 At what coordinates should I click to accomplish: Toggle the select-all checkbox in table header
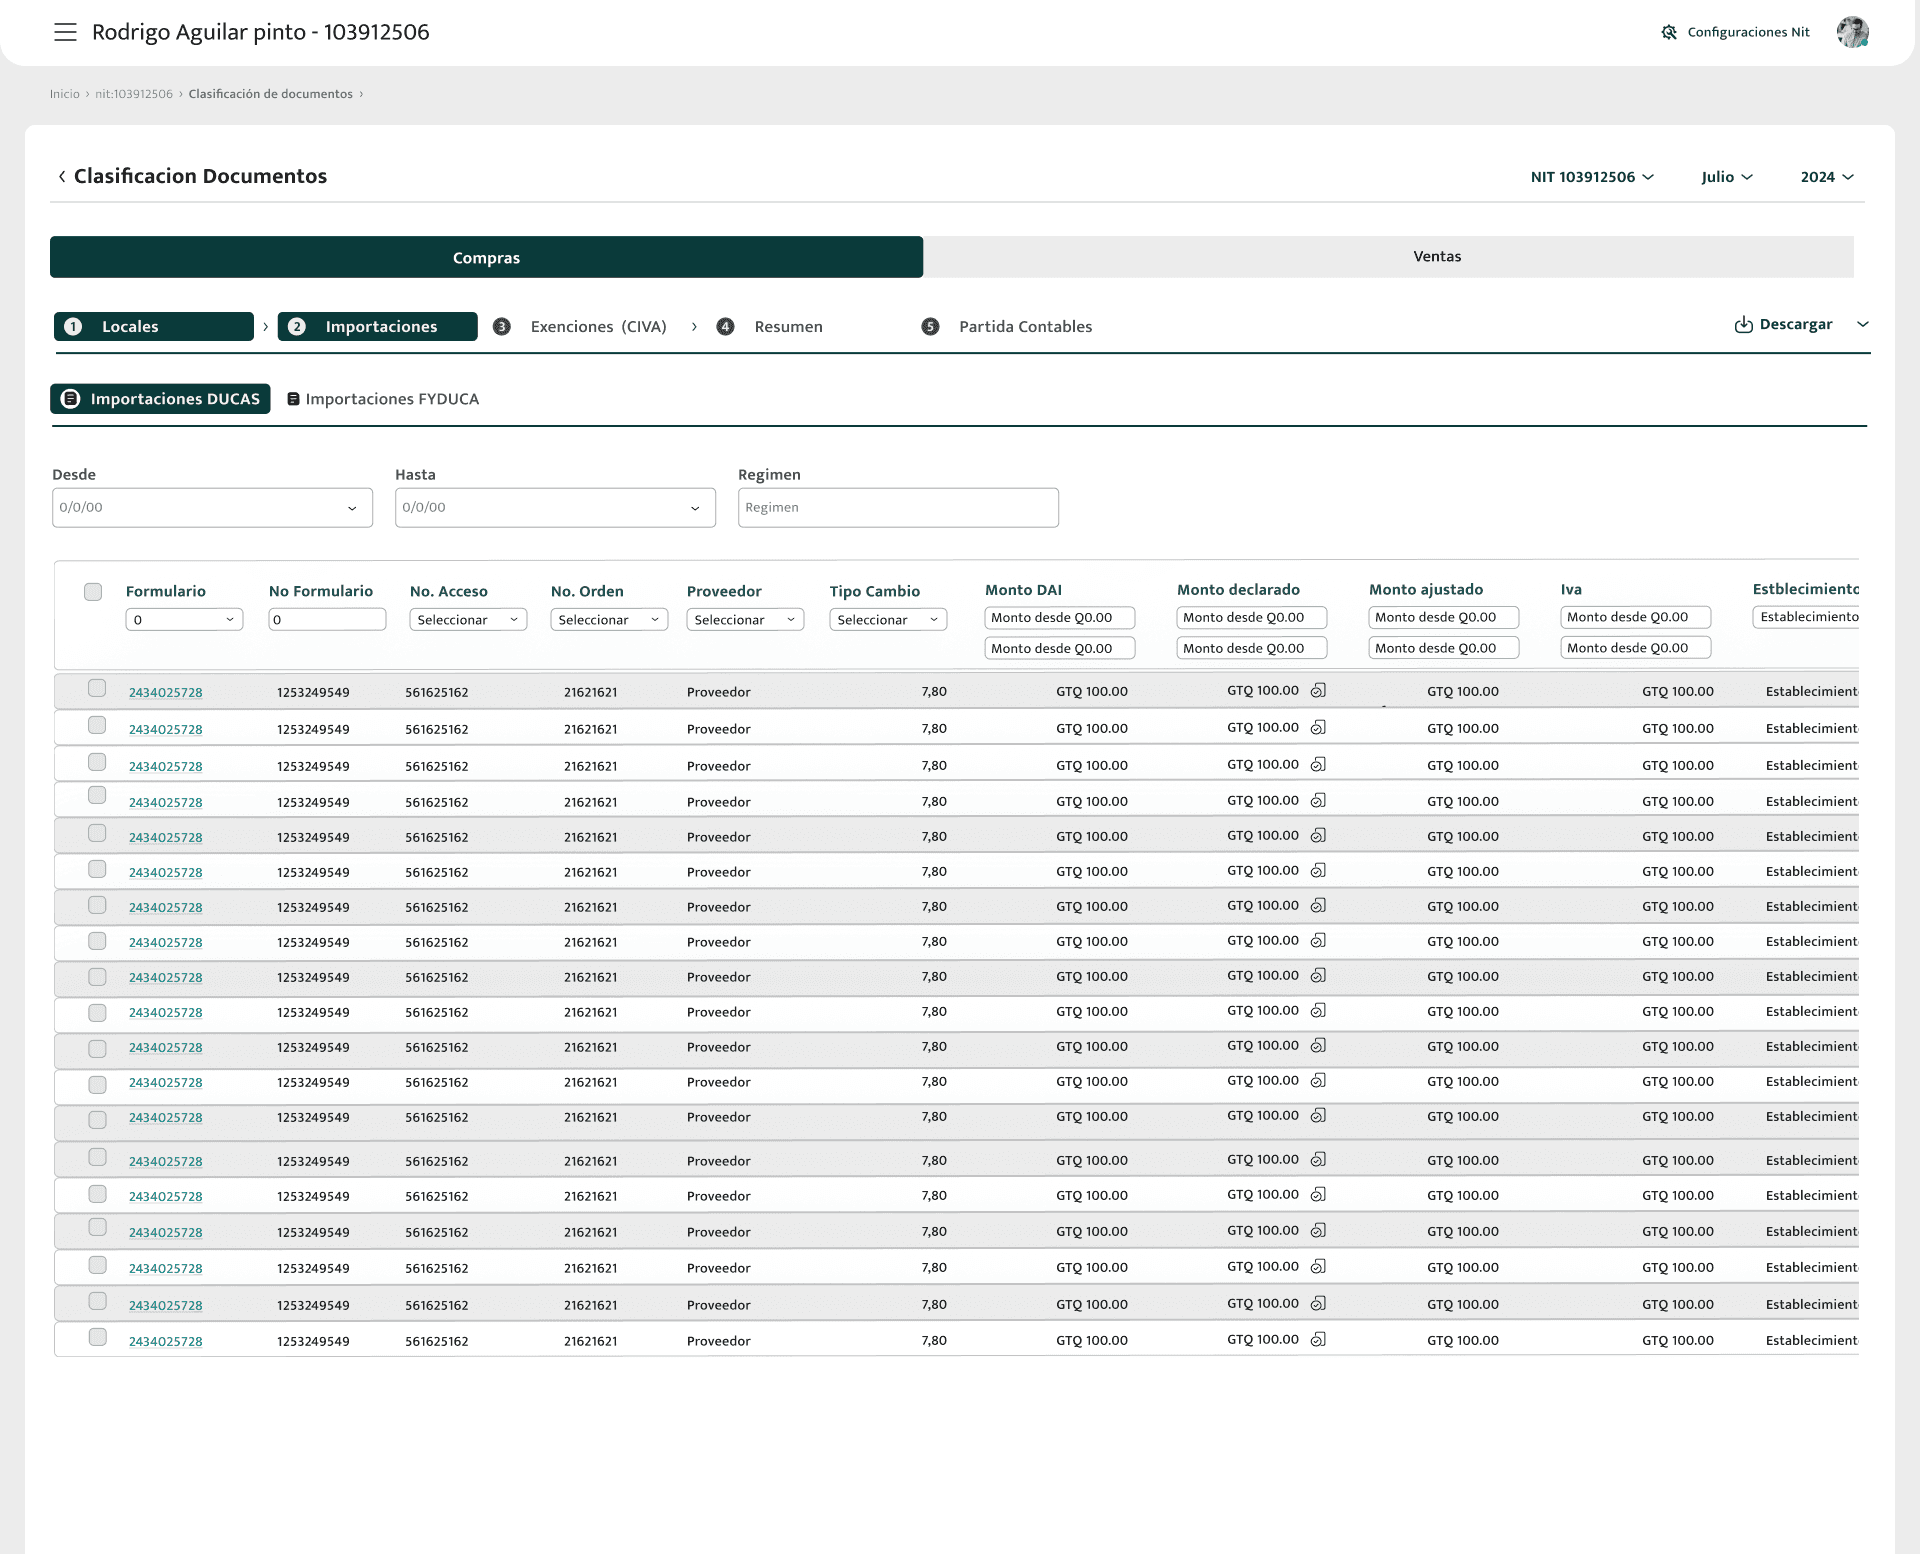[x=93, y=592]
